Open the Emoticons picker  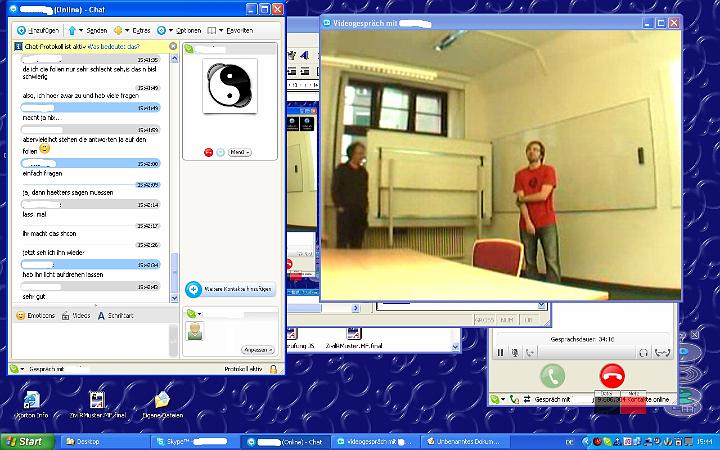pos(35,315)
